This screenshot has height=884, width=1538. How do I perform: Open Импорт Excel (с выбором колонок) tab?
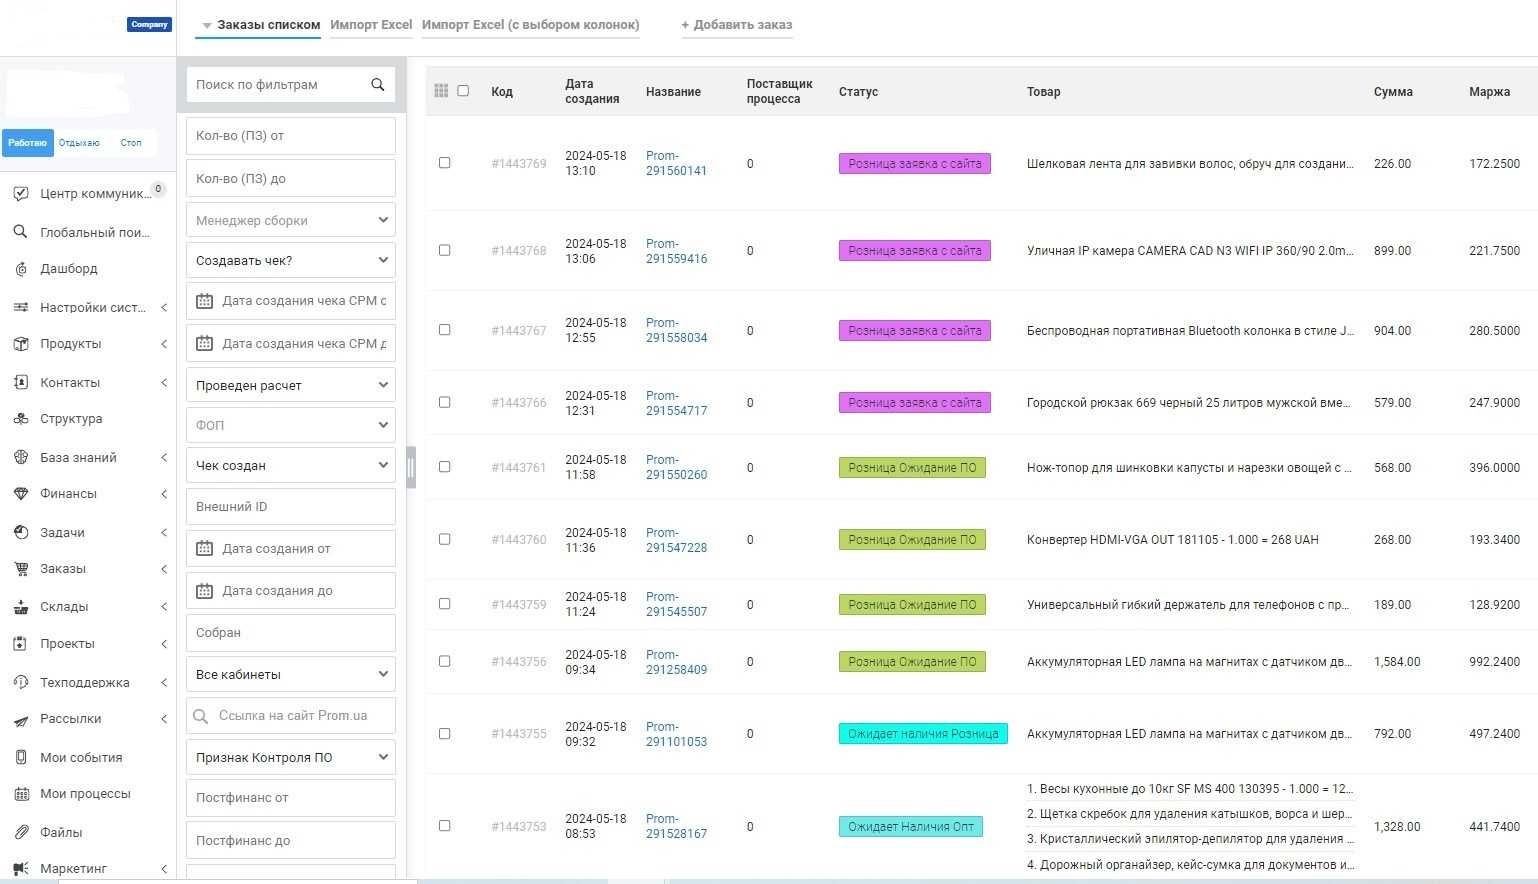click(531, 25)
